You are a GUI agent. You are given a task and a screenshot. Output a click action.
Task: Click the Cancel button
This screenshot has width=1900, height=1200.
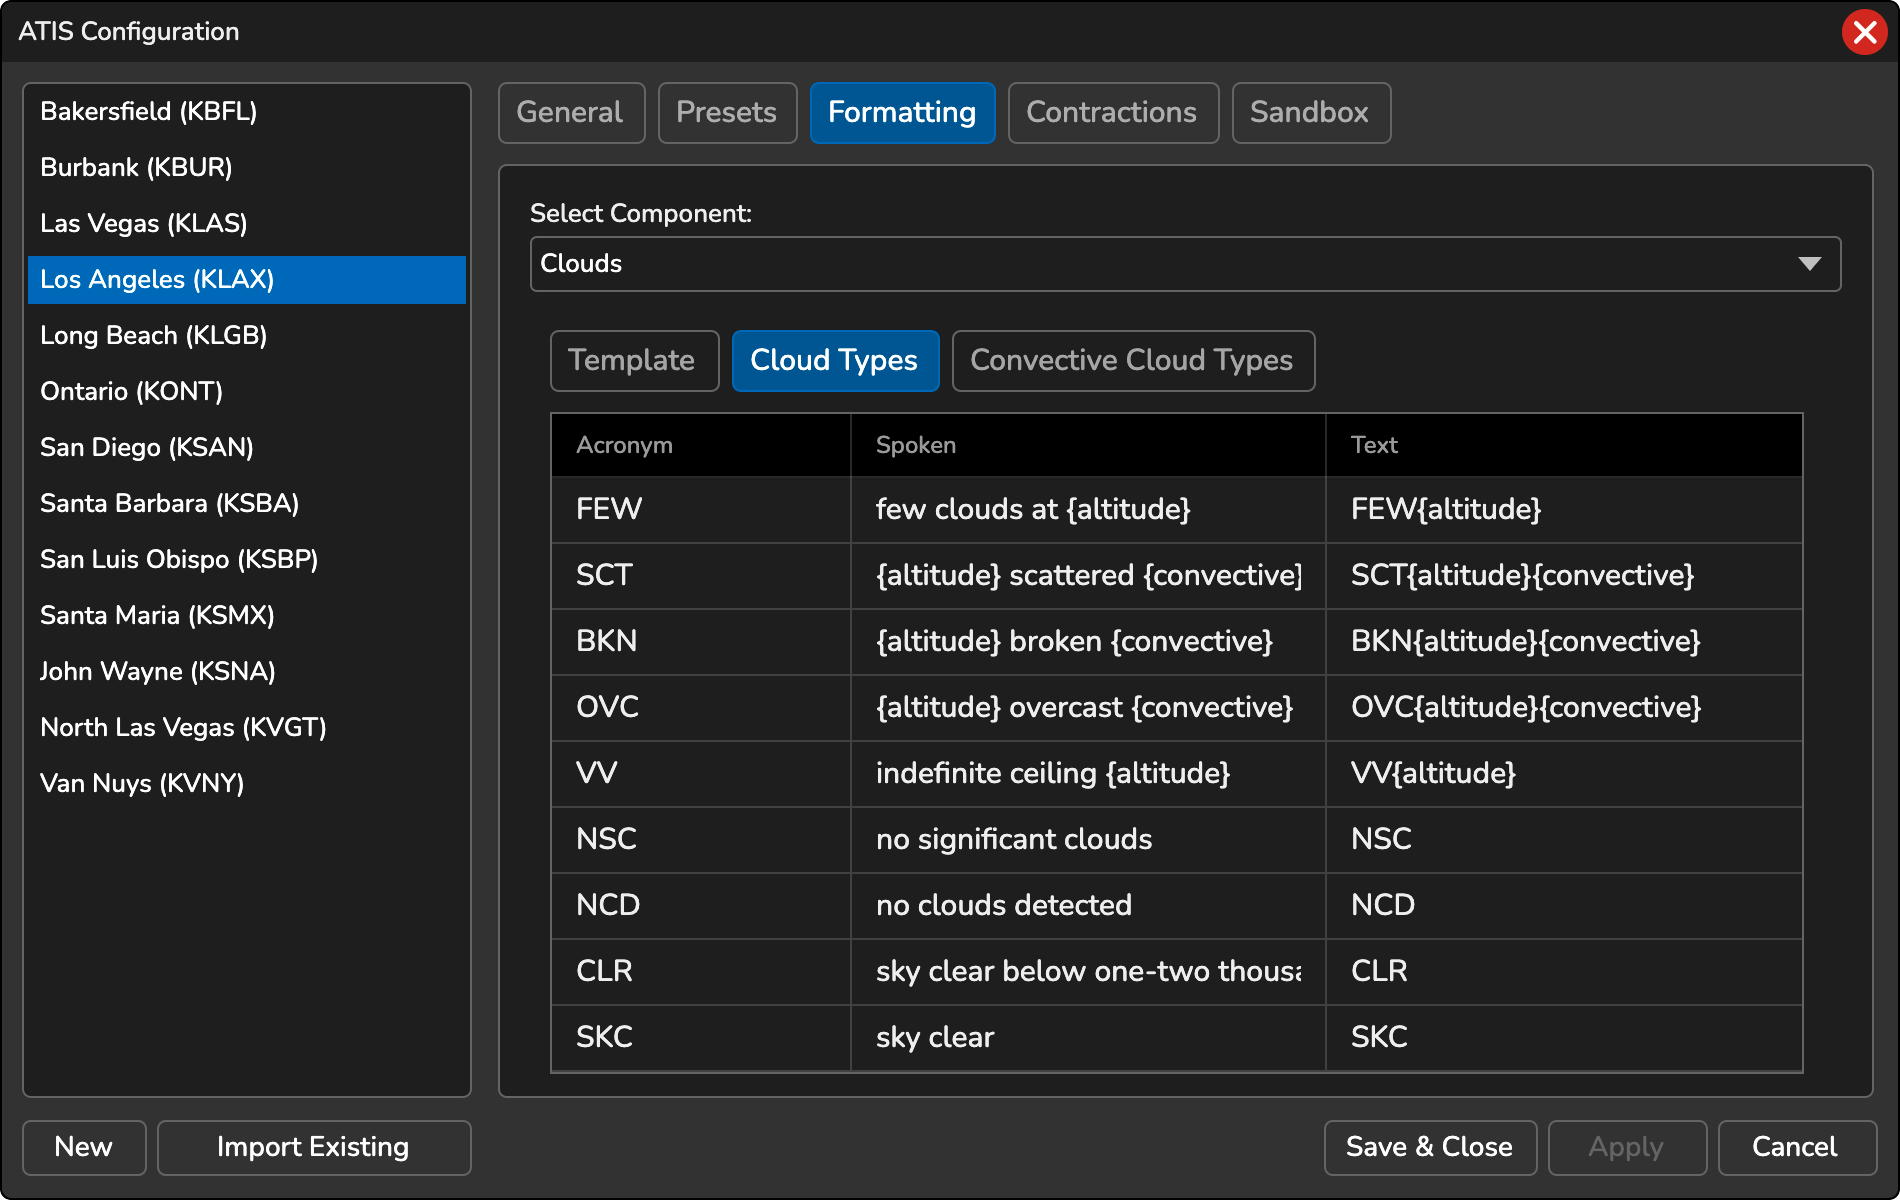(1796, 1147)
